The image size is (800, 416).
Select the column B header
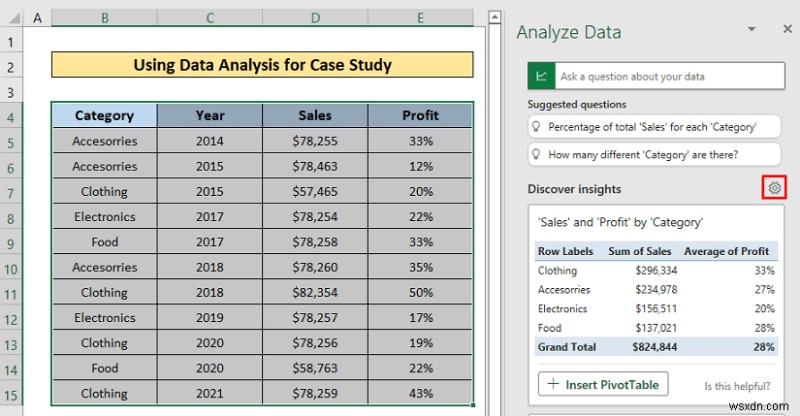point(104,18)
